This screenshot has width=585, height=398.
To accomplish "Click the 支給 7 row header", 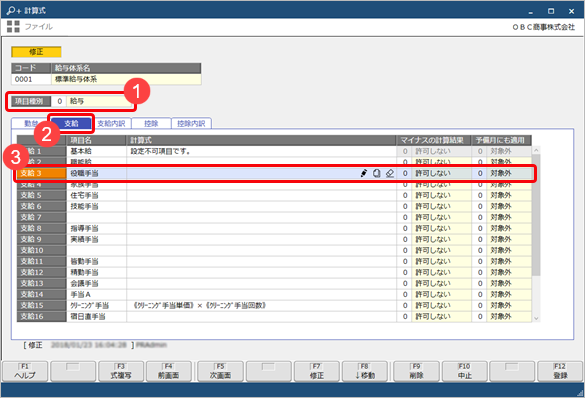I will [x=41, y=217].
